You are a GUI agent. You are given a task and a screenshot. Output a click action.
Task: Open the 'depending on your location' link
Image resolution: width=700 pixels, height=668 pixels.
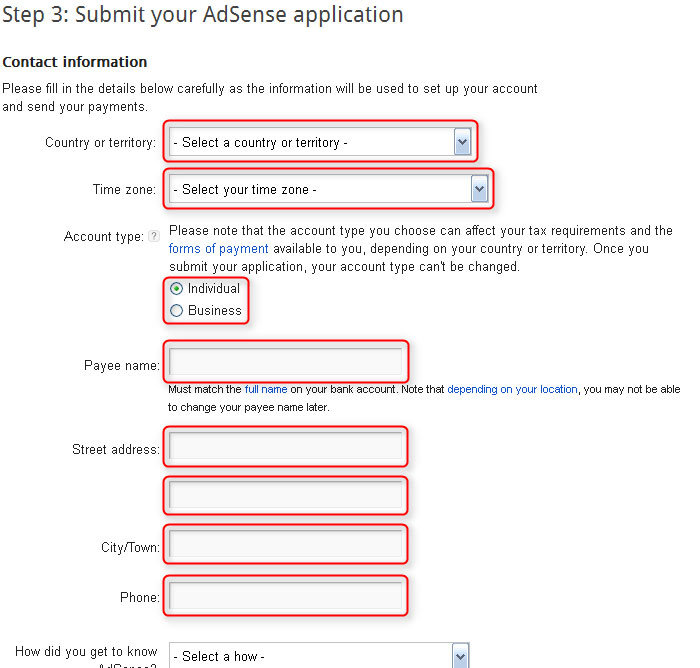(512, 389)
